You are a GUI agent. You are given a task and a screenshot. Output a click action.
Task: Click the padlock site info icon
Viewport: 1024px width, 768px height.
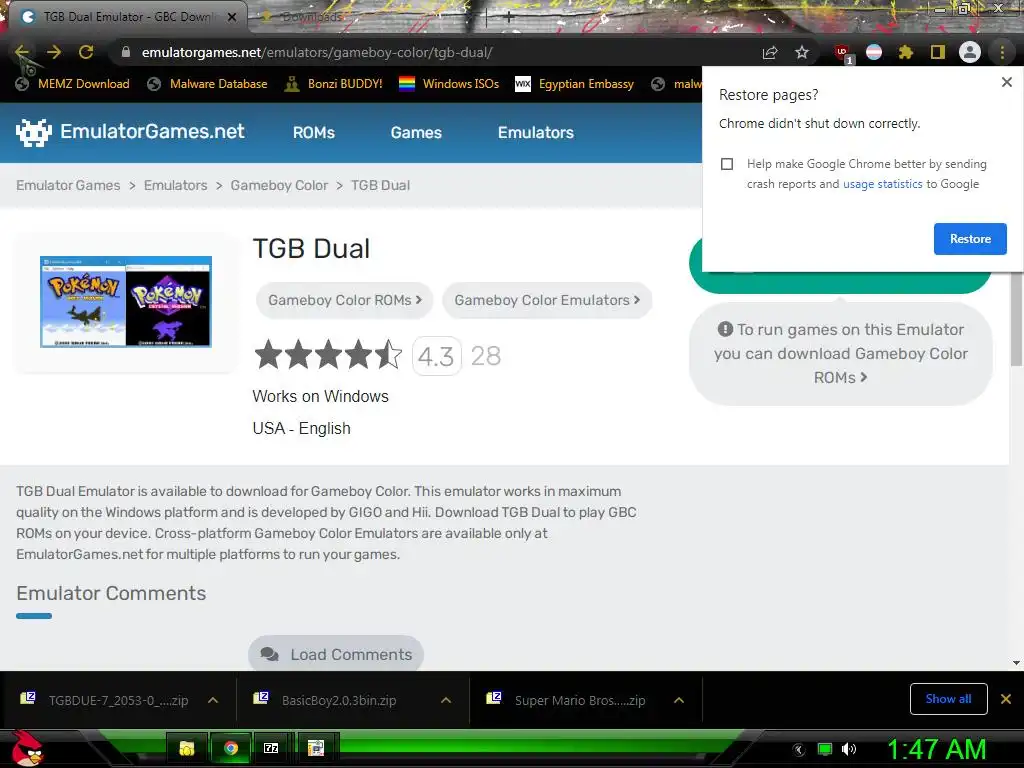click(x=126, y=52)
